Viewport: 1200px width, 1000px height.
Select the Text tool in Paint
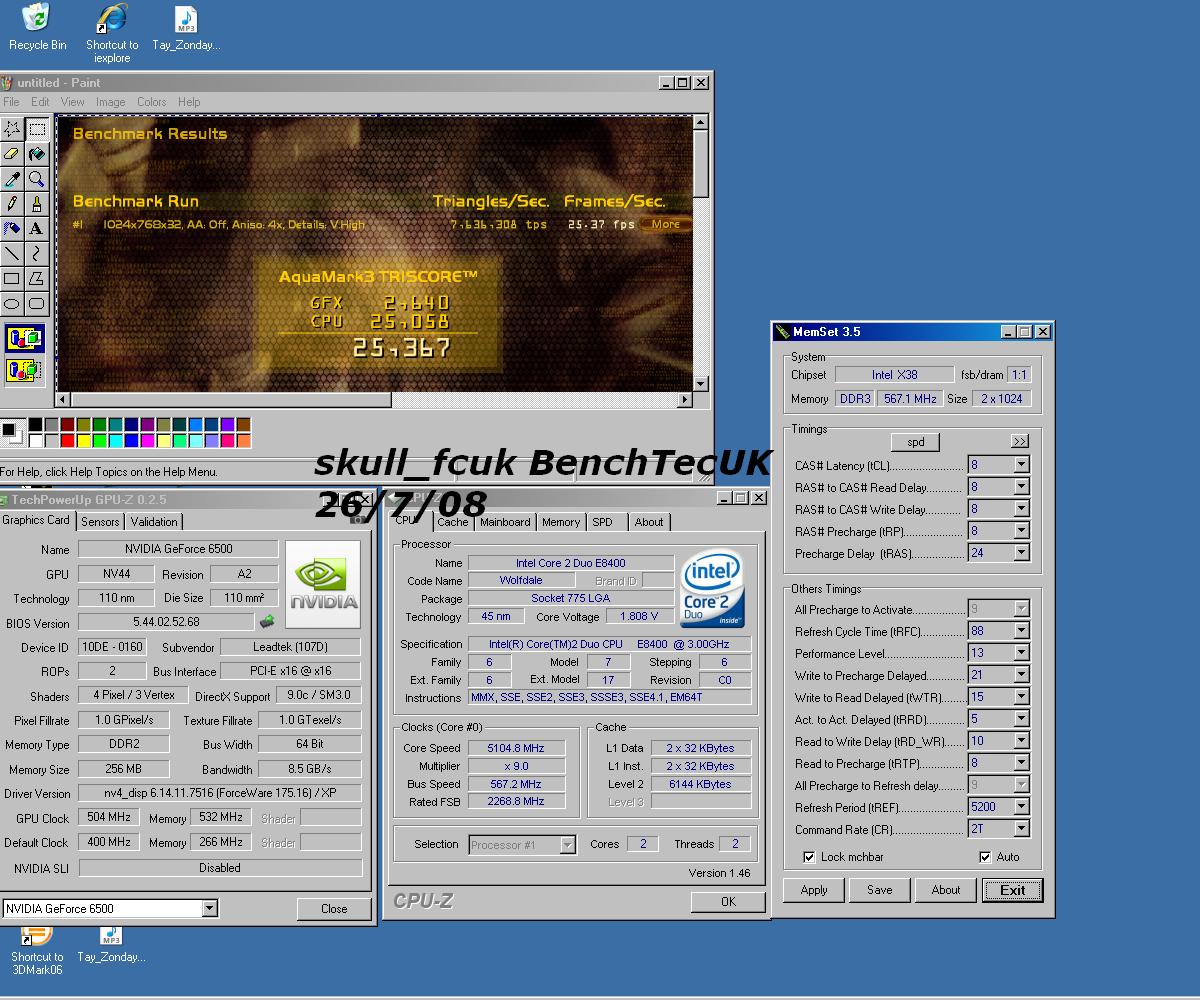[x=37, y=228]
